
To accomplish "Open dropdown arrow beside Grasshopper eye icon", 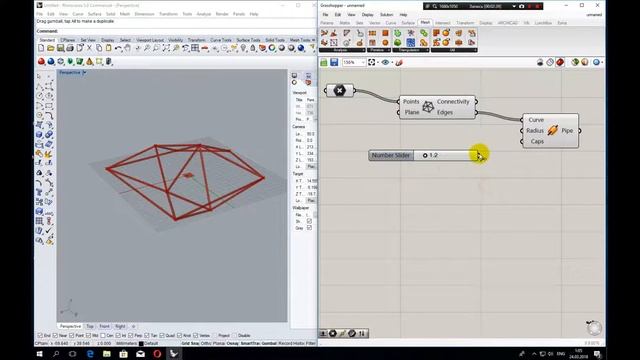I will point(392,62).
